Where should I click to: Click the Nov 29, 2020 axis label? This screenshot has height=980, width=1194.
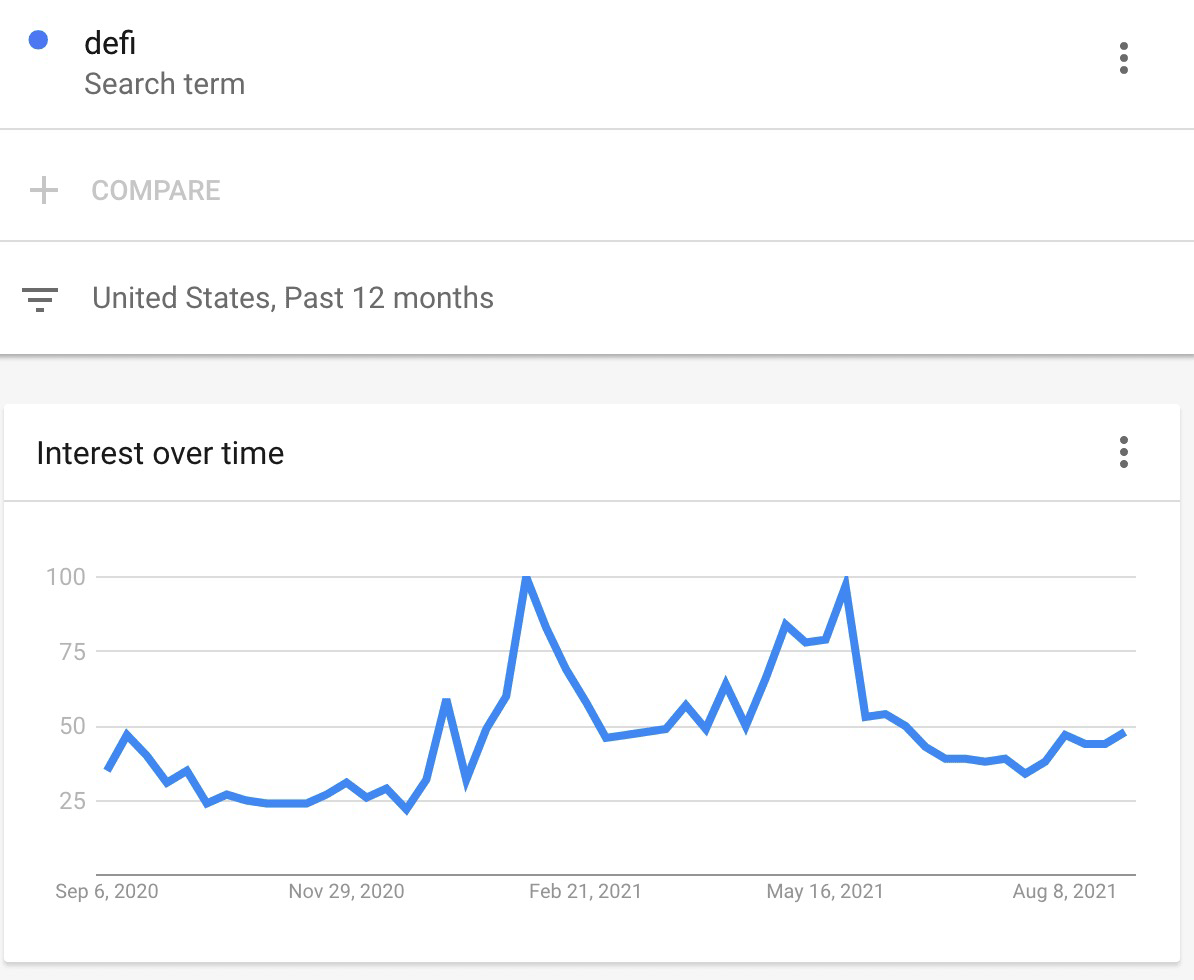[346, 892]
